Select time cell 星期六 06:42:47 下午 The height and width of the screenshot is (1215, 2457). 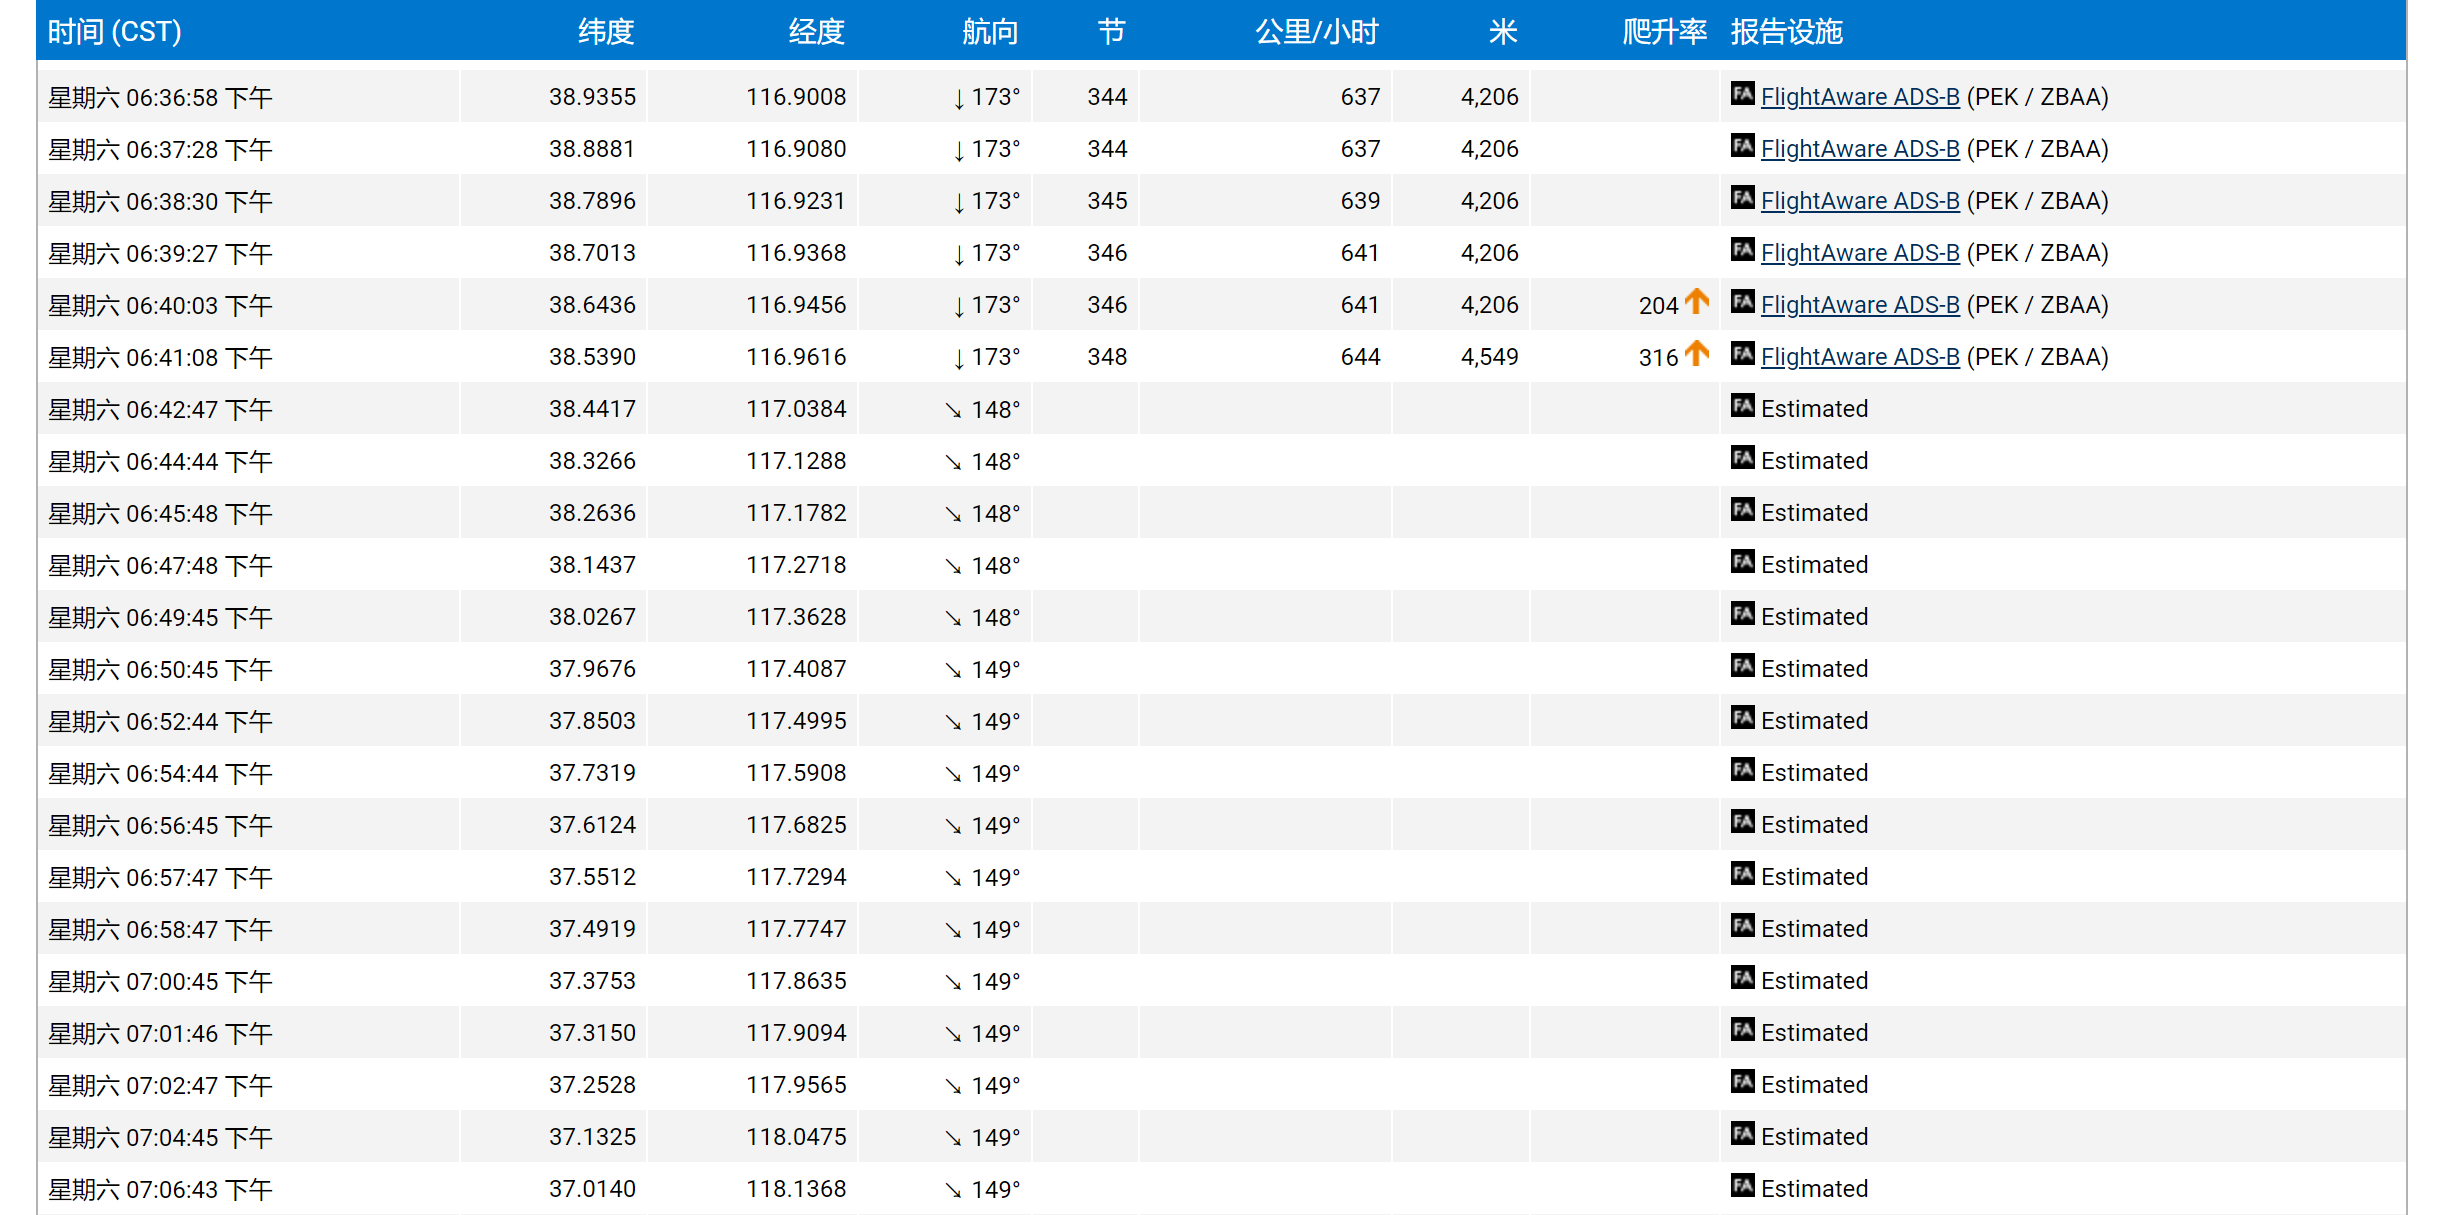click(x=160, y=410)
